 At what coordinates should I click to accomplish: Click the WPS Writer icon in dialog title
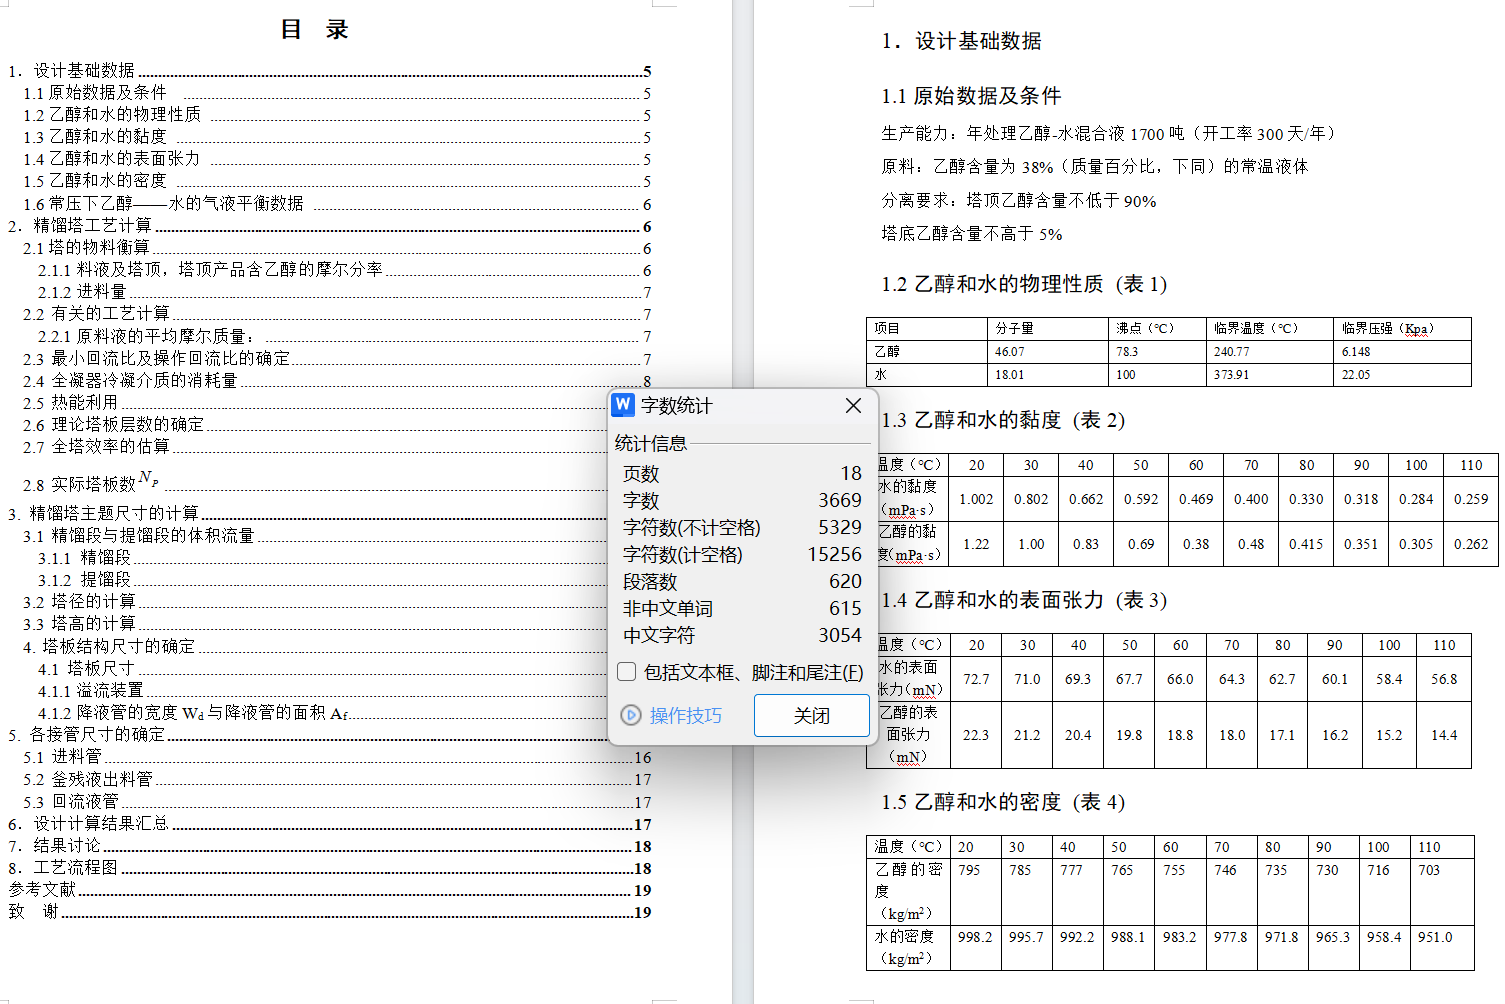point(623,404)
